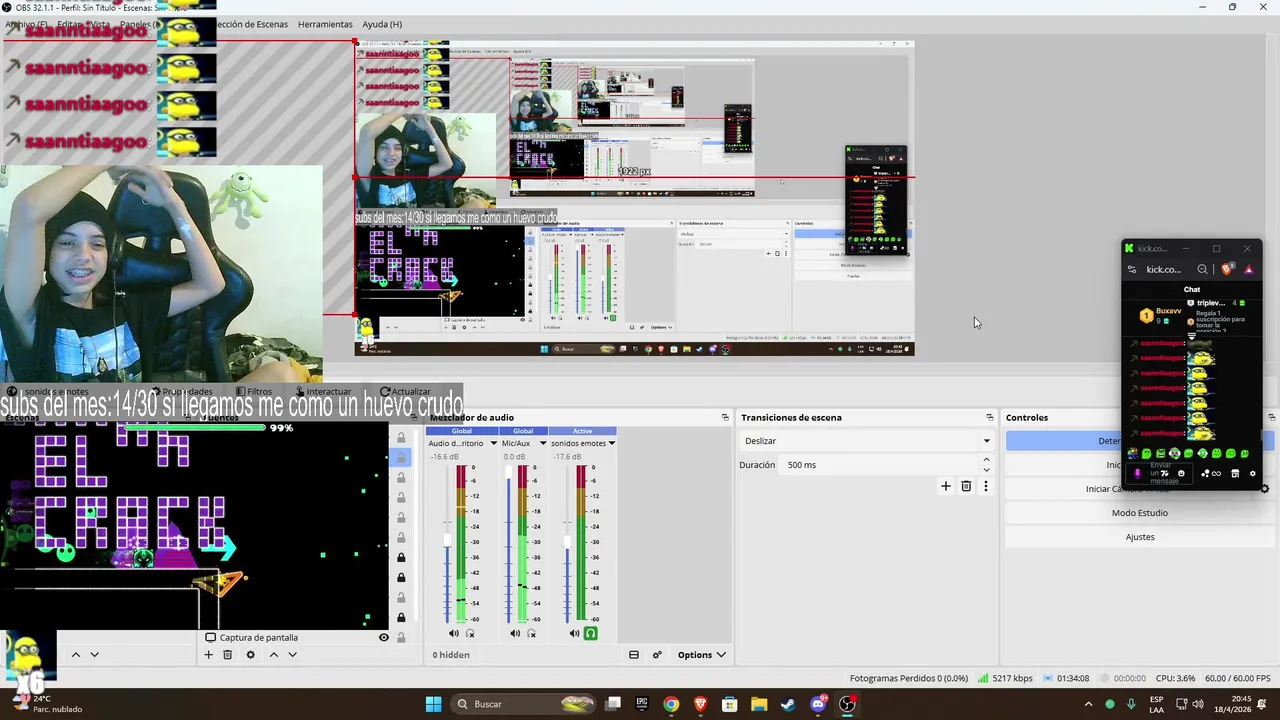Open the Windows Start menu
1280x720 pixels.
tap(433, 704)
